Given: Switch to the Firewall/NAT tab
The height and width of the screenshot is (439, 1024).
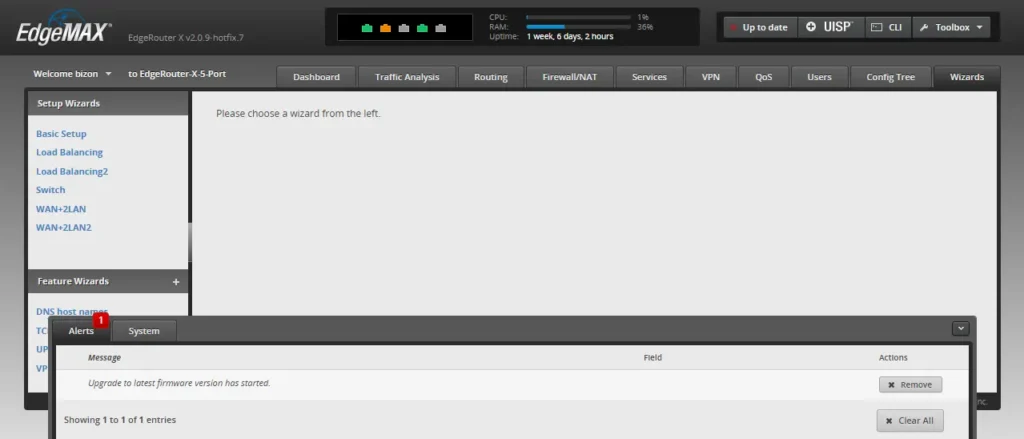Looking at the screenshot, I should click(x=569, y=77).
